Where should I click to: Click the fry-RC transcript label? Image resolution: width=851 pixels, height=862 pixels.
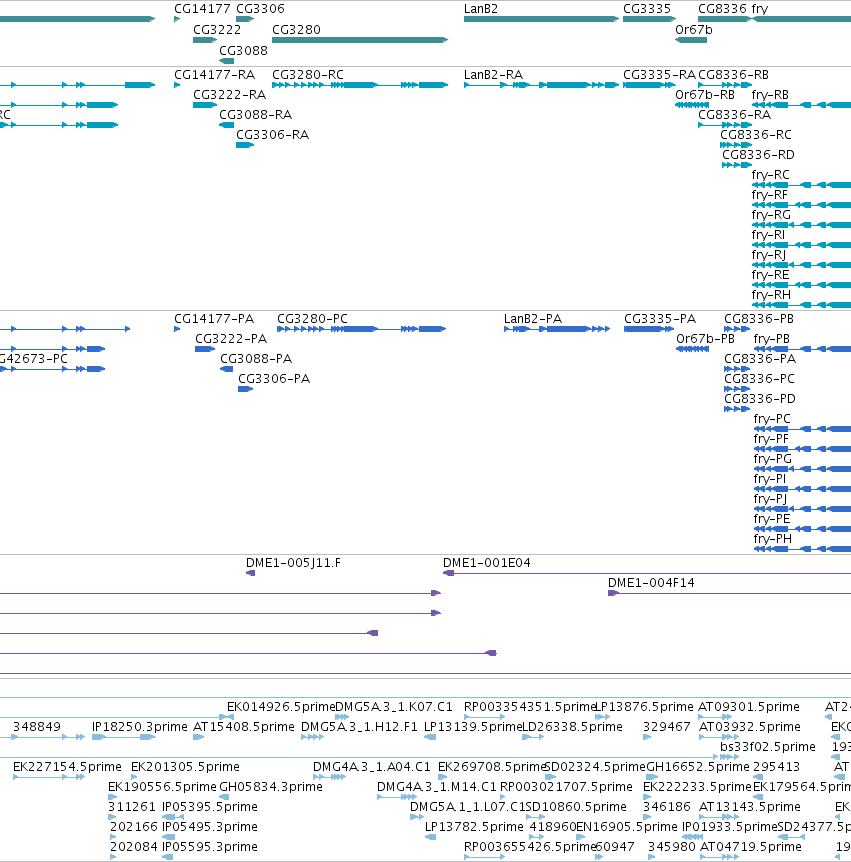pos(771,175)
